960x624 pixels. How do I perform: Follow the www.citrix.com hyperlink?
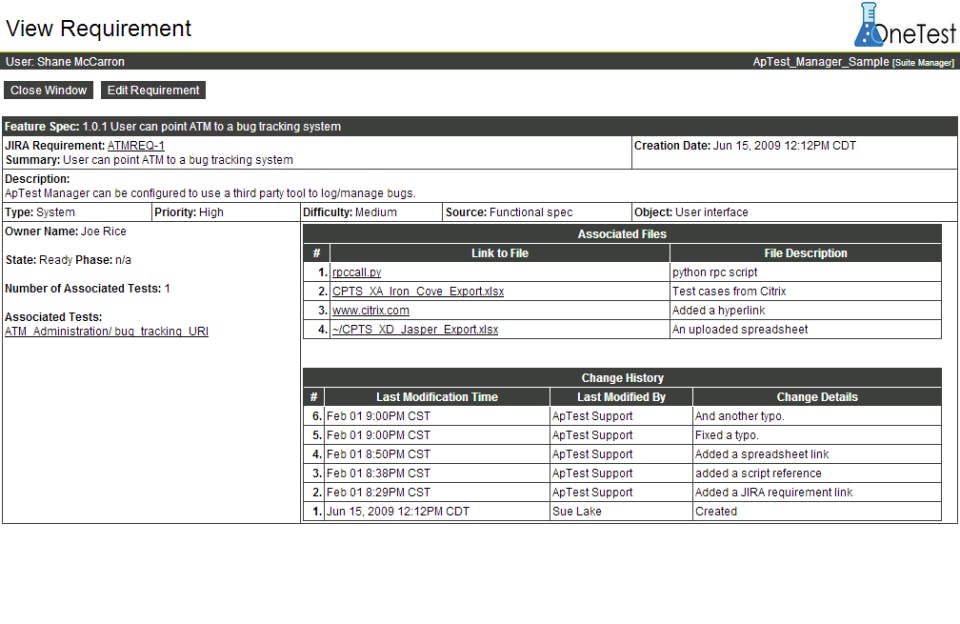click(370, 310)
